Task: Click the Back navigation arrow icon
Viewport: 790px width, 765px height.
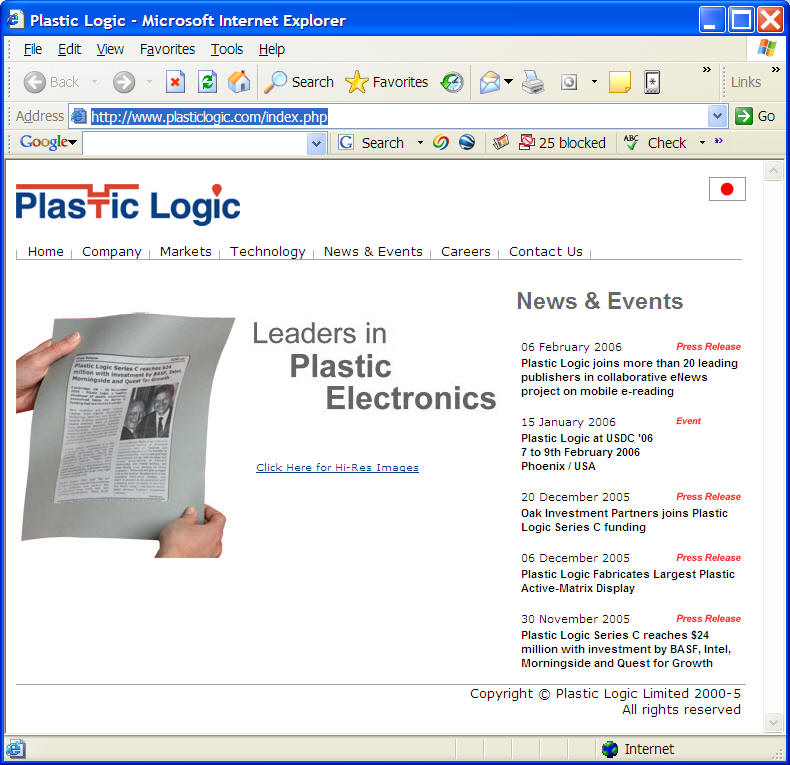Action: [35, 82]
